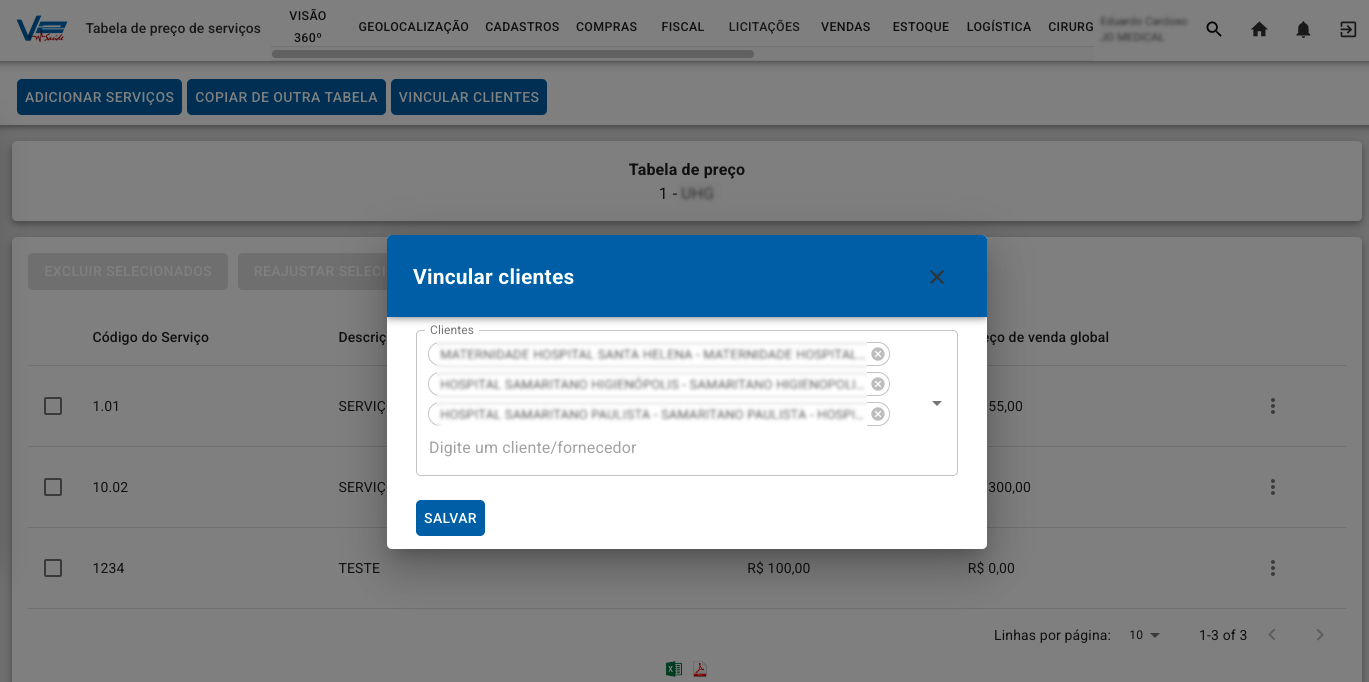1369x682 pixels.
Task: Open Cadastros menu
Action: tap(522, 27)
